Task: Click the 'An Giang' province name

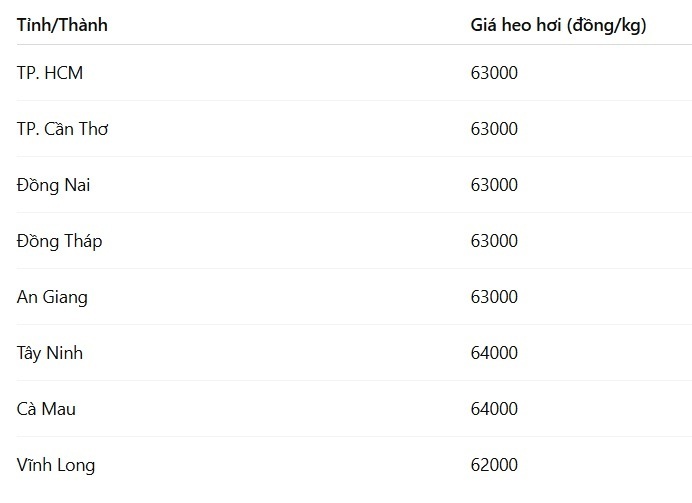Action: pyautogui.click(x=52, y=297)
